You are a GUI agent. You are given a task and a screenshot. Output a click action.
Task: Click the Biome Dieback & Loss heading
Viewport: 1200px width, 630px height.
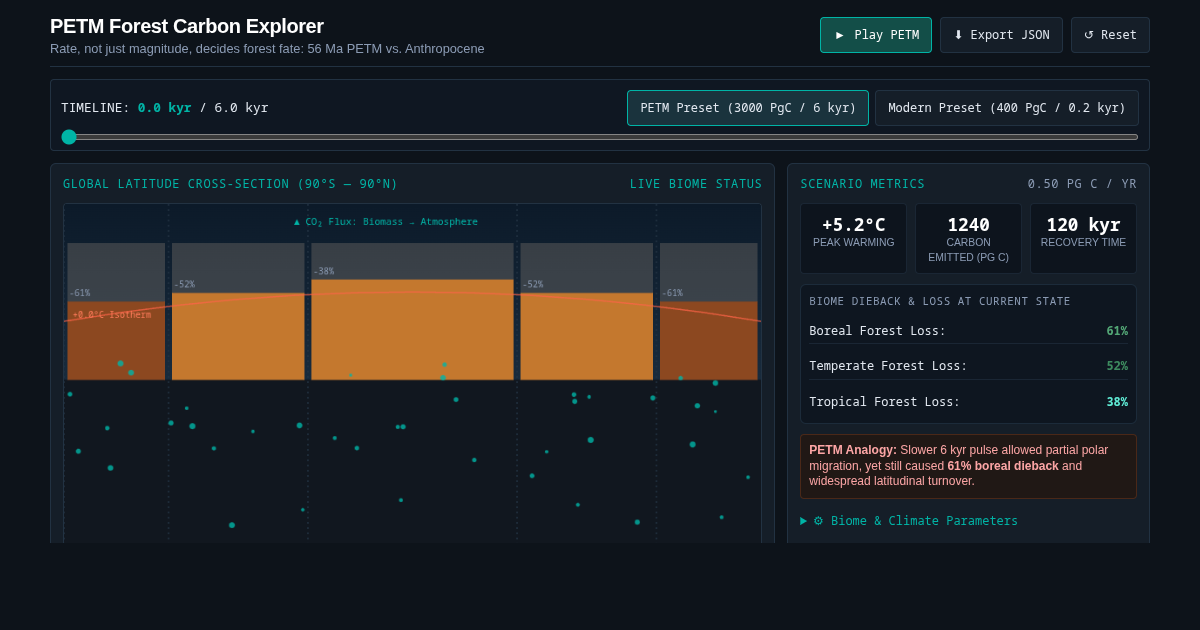click(x=940, y=301)
